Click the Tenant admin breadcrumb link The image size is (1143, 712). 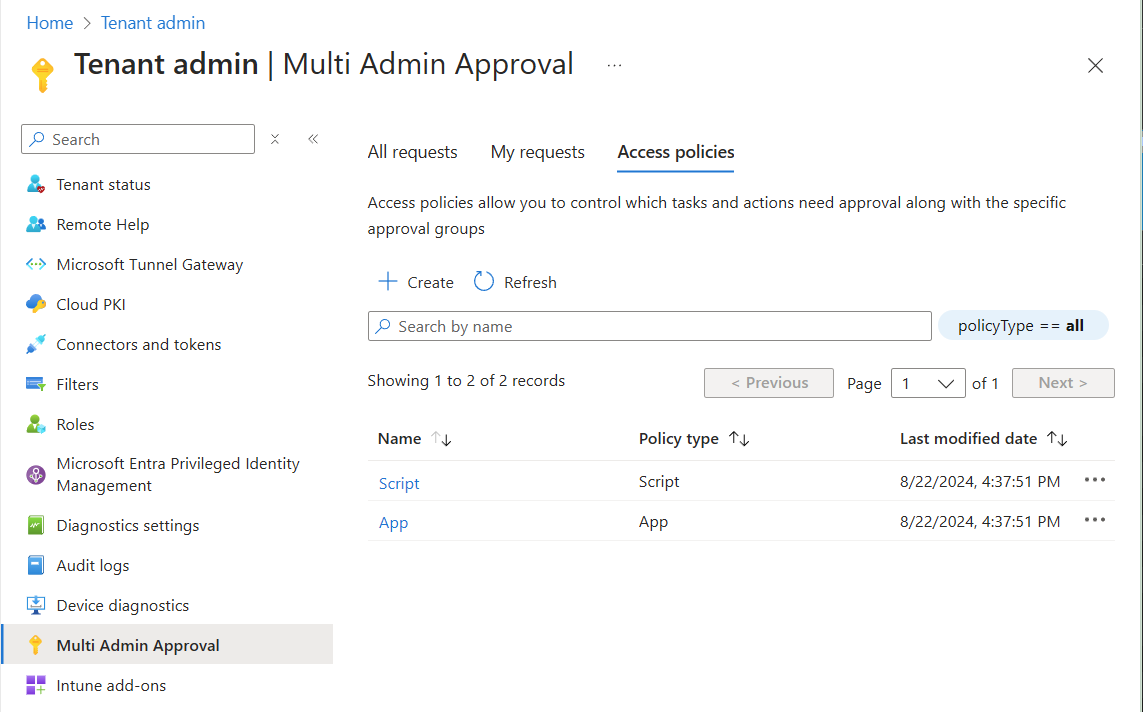tap(153, 23)
